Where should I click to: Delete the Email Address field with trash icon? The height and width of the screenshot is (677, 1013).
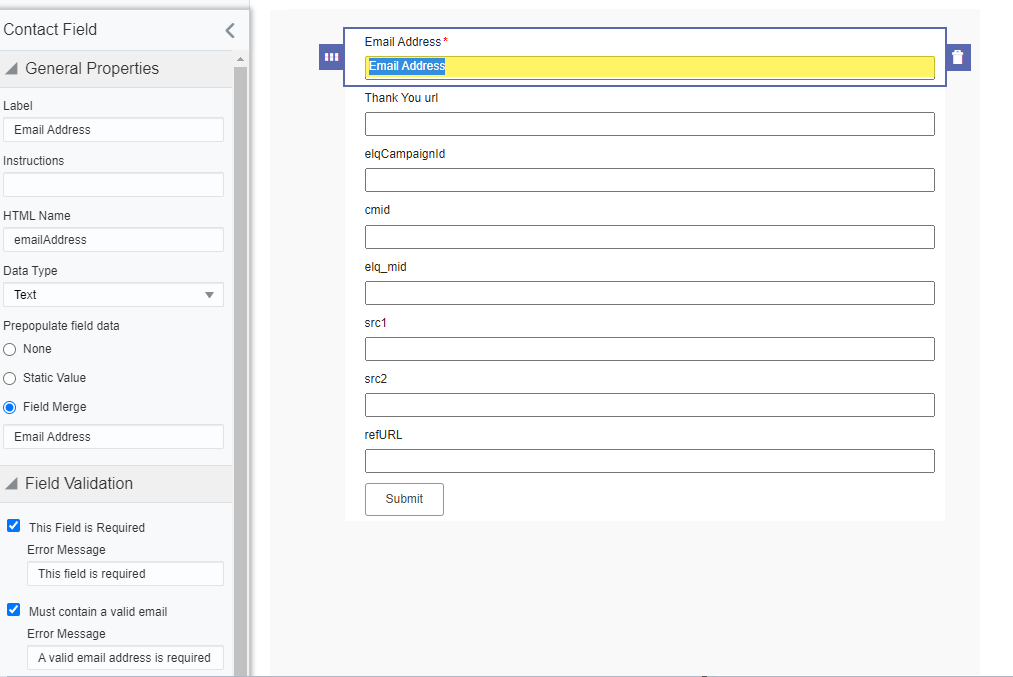[x=958, y=57]
